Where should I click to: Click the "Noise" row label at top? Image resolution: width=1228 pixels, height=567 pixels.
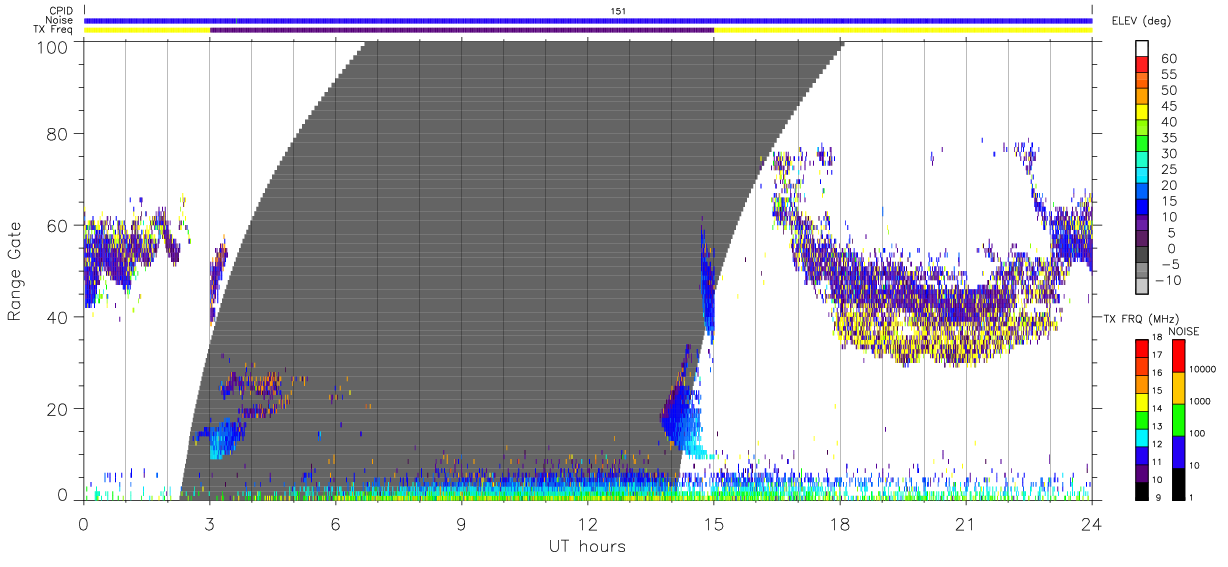coord(61,20)
